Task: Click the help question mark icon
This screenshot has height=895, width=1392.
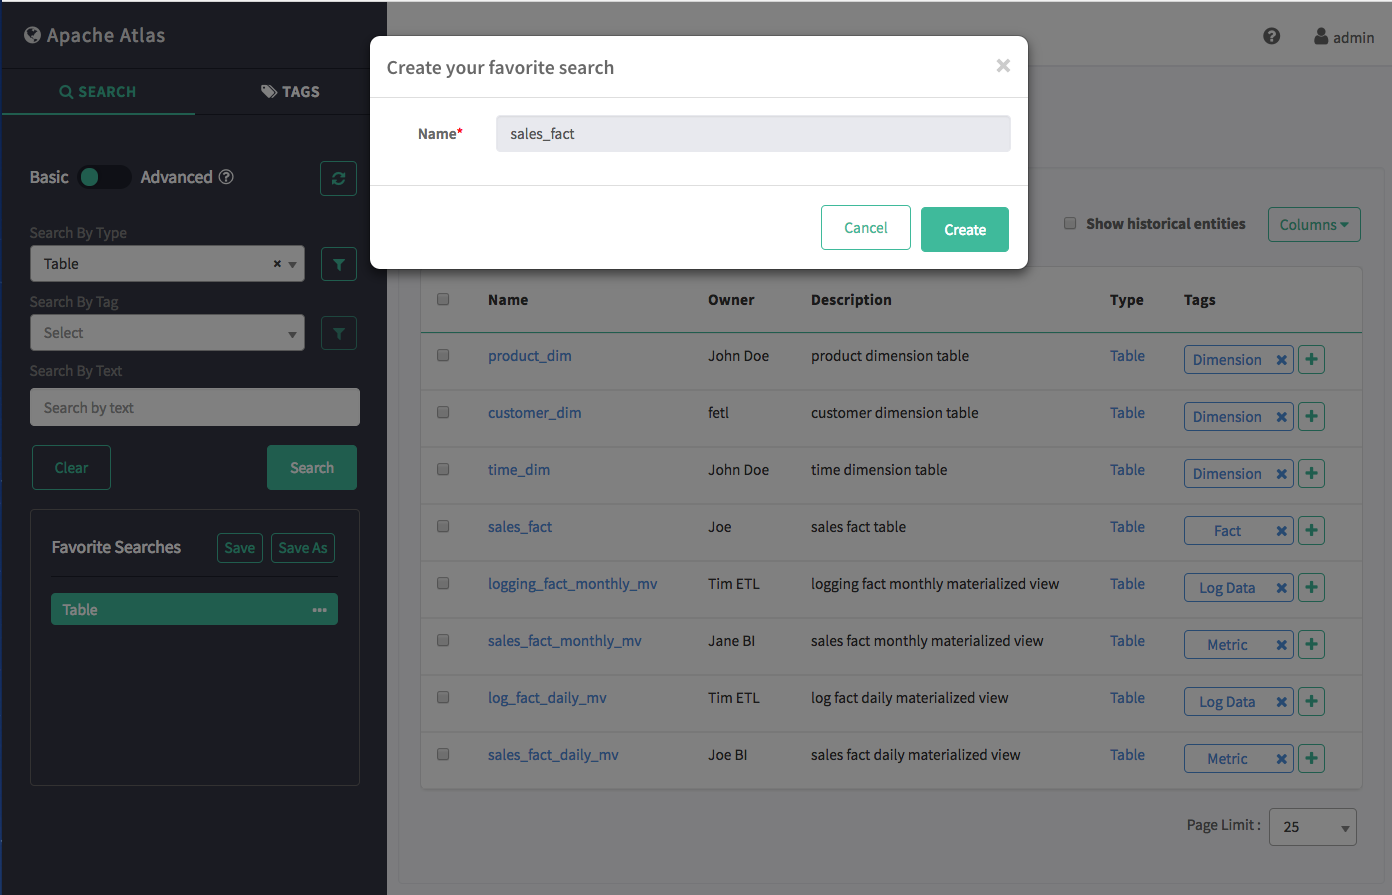Action: coord(1271,37)
